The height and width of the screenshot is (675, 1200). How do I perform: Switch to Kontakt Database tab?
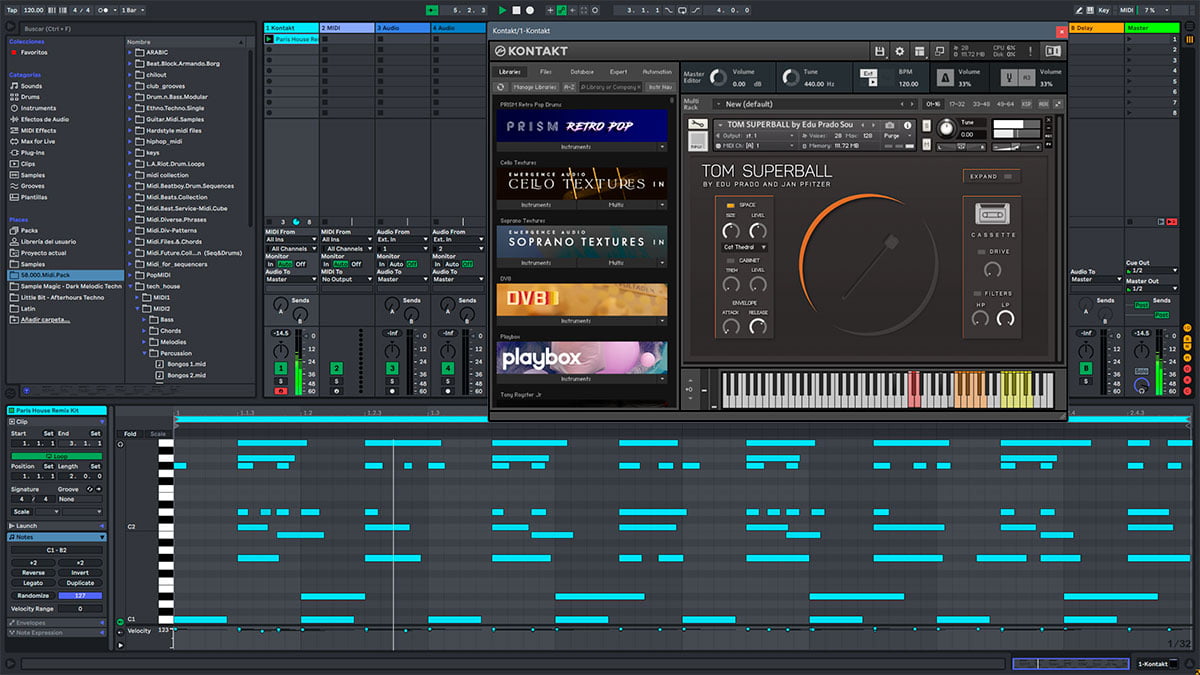pyautogui.click(x=581, y=72)
